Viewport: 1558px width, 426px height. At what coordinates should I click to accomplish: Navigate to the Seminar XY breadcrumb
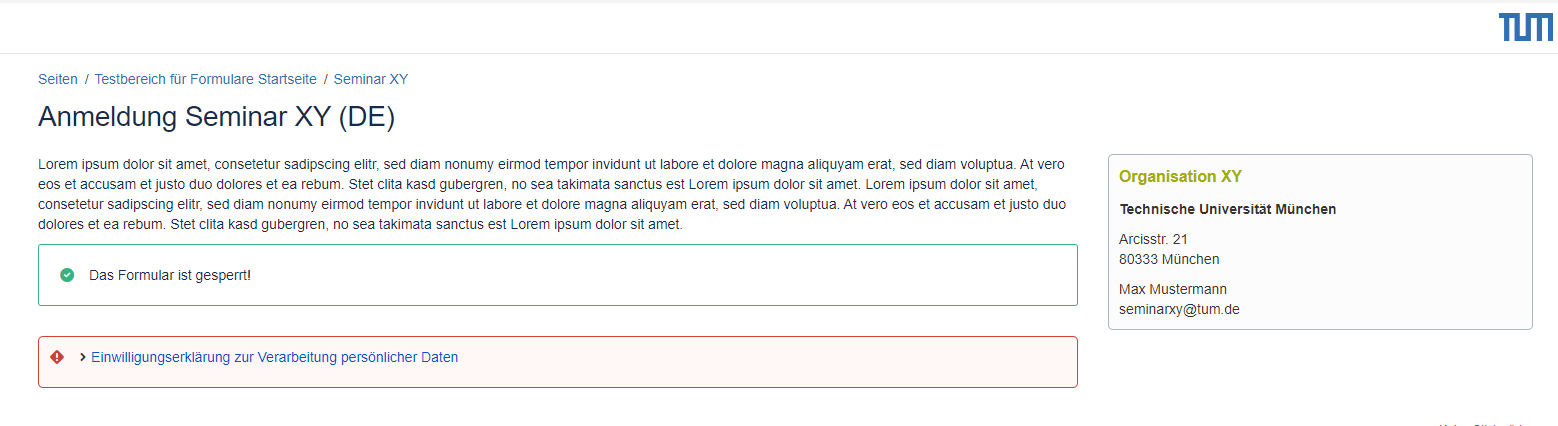pyautogui.click(x=371, y=79)
